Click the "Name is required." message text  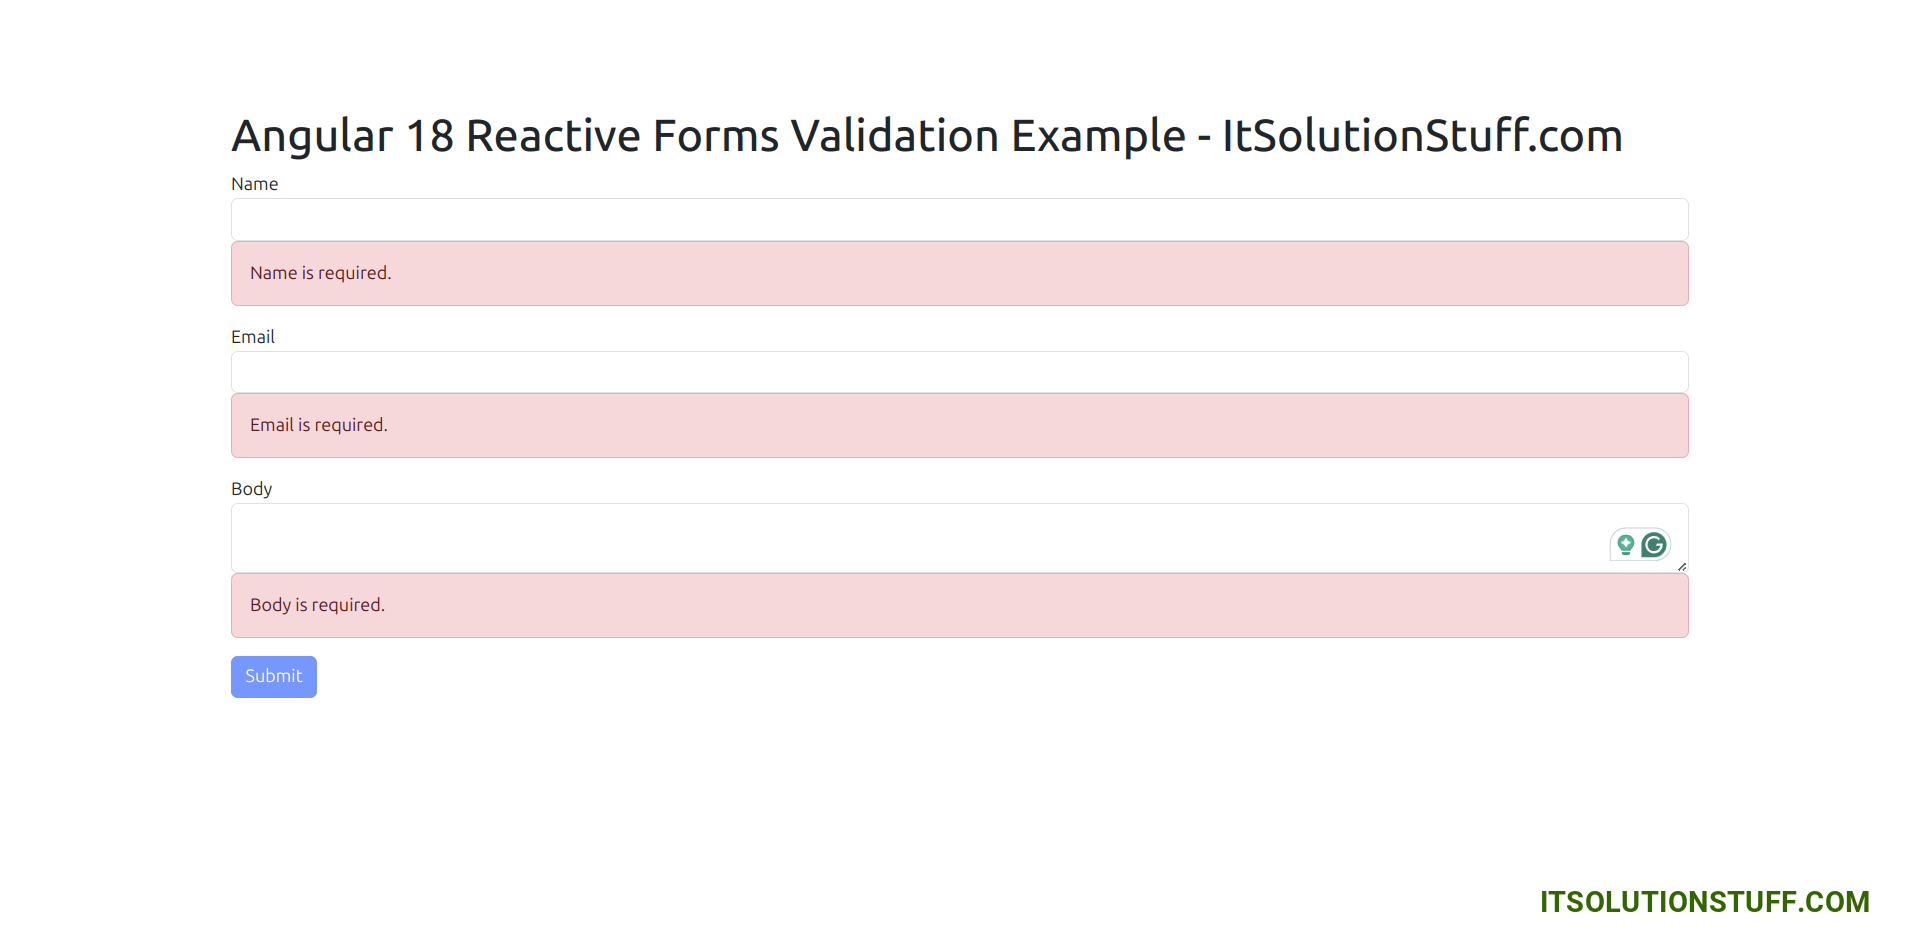320,273
